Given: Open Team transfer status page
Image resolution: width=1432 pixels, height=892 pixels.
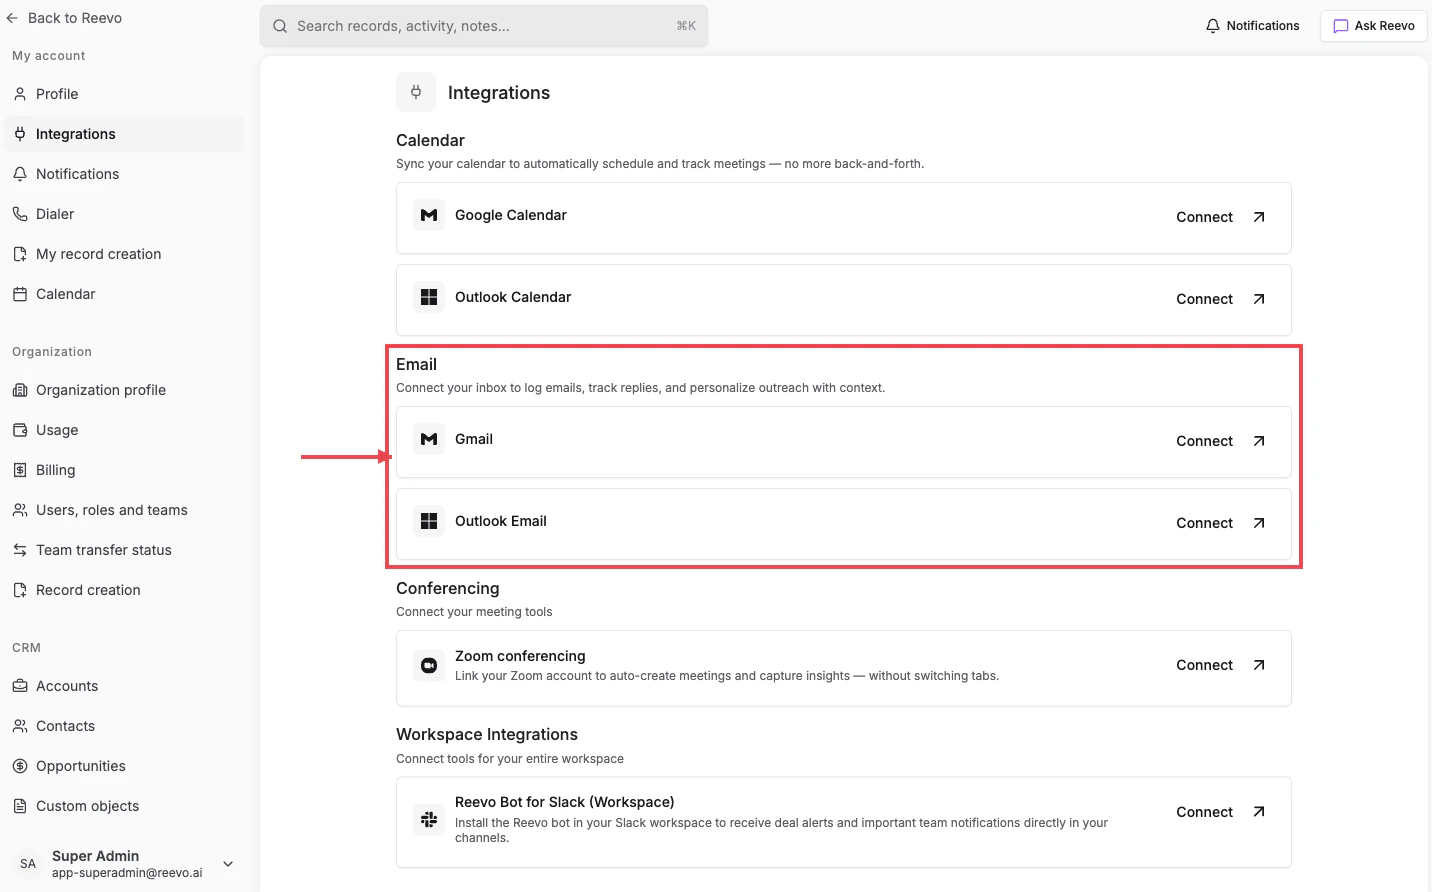Looking at the screenshot, I should point(124,550).
